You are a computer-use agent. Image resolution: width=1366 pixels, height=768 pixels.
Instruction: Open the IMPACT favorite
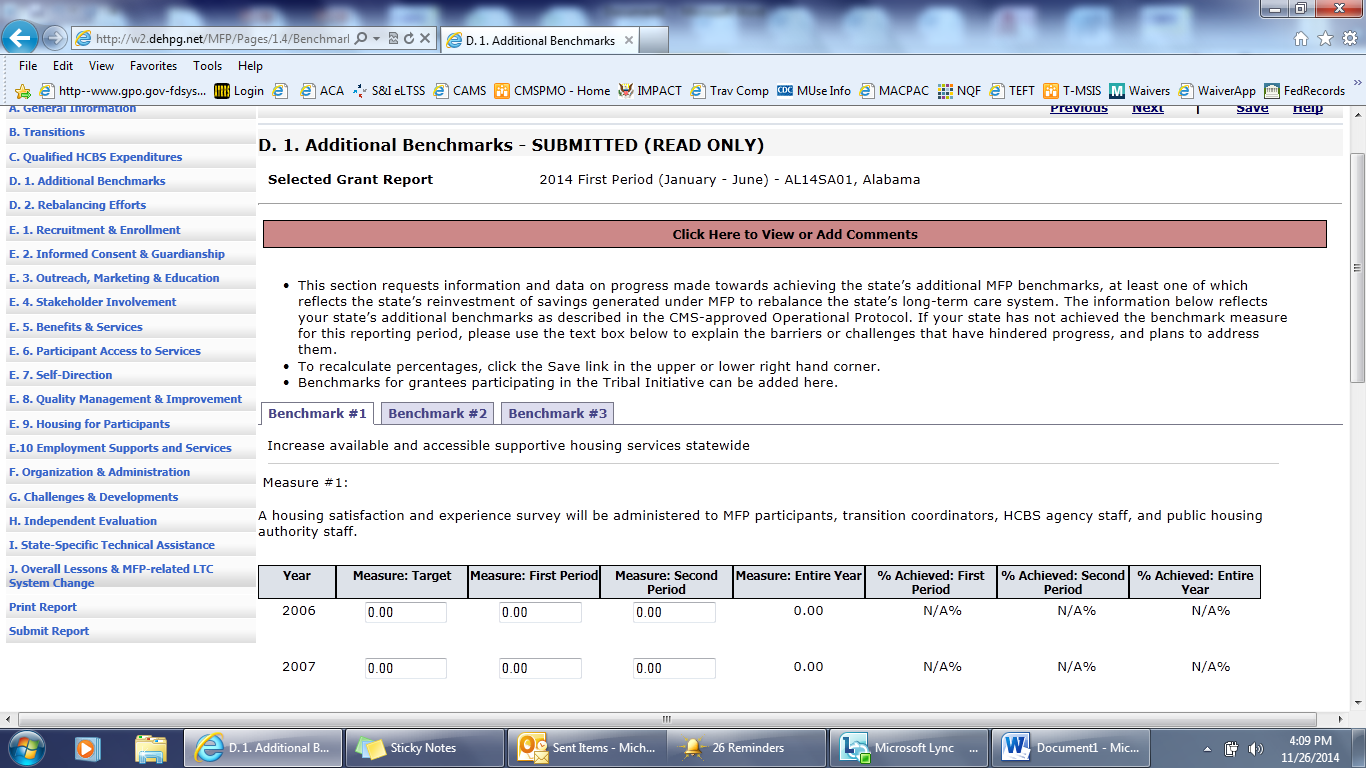650,91
